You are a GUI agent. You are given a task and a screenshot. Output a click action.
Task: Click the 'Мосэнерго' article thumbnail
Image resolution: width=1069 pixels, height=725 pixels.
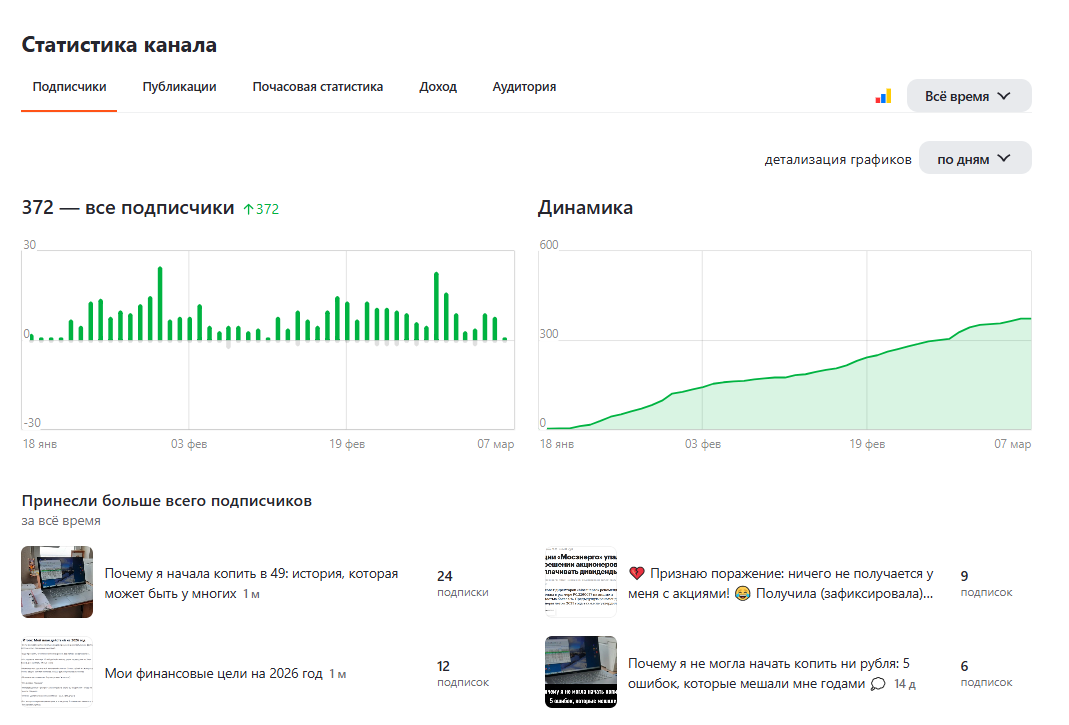pyautogui.click(x=581, y=581)
